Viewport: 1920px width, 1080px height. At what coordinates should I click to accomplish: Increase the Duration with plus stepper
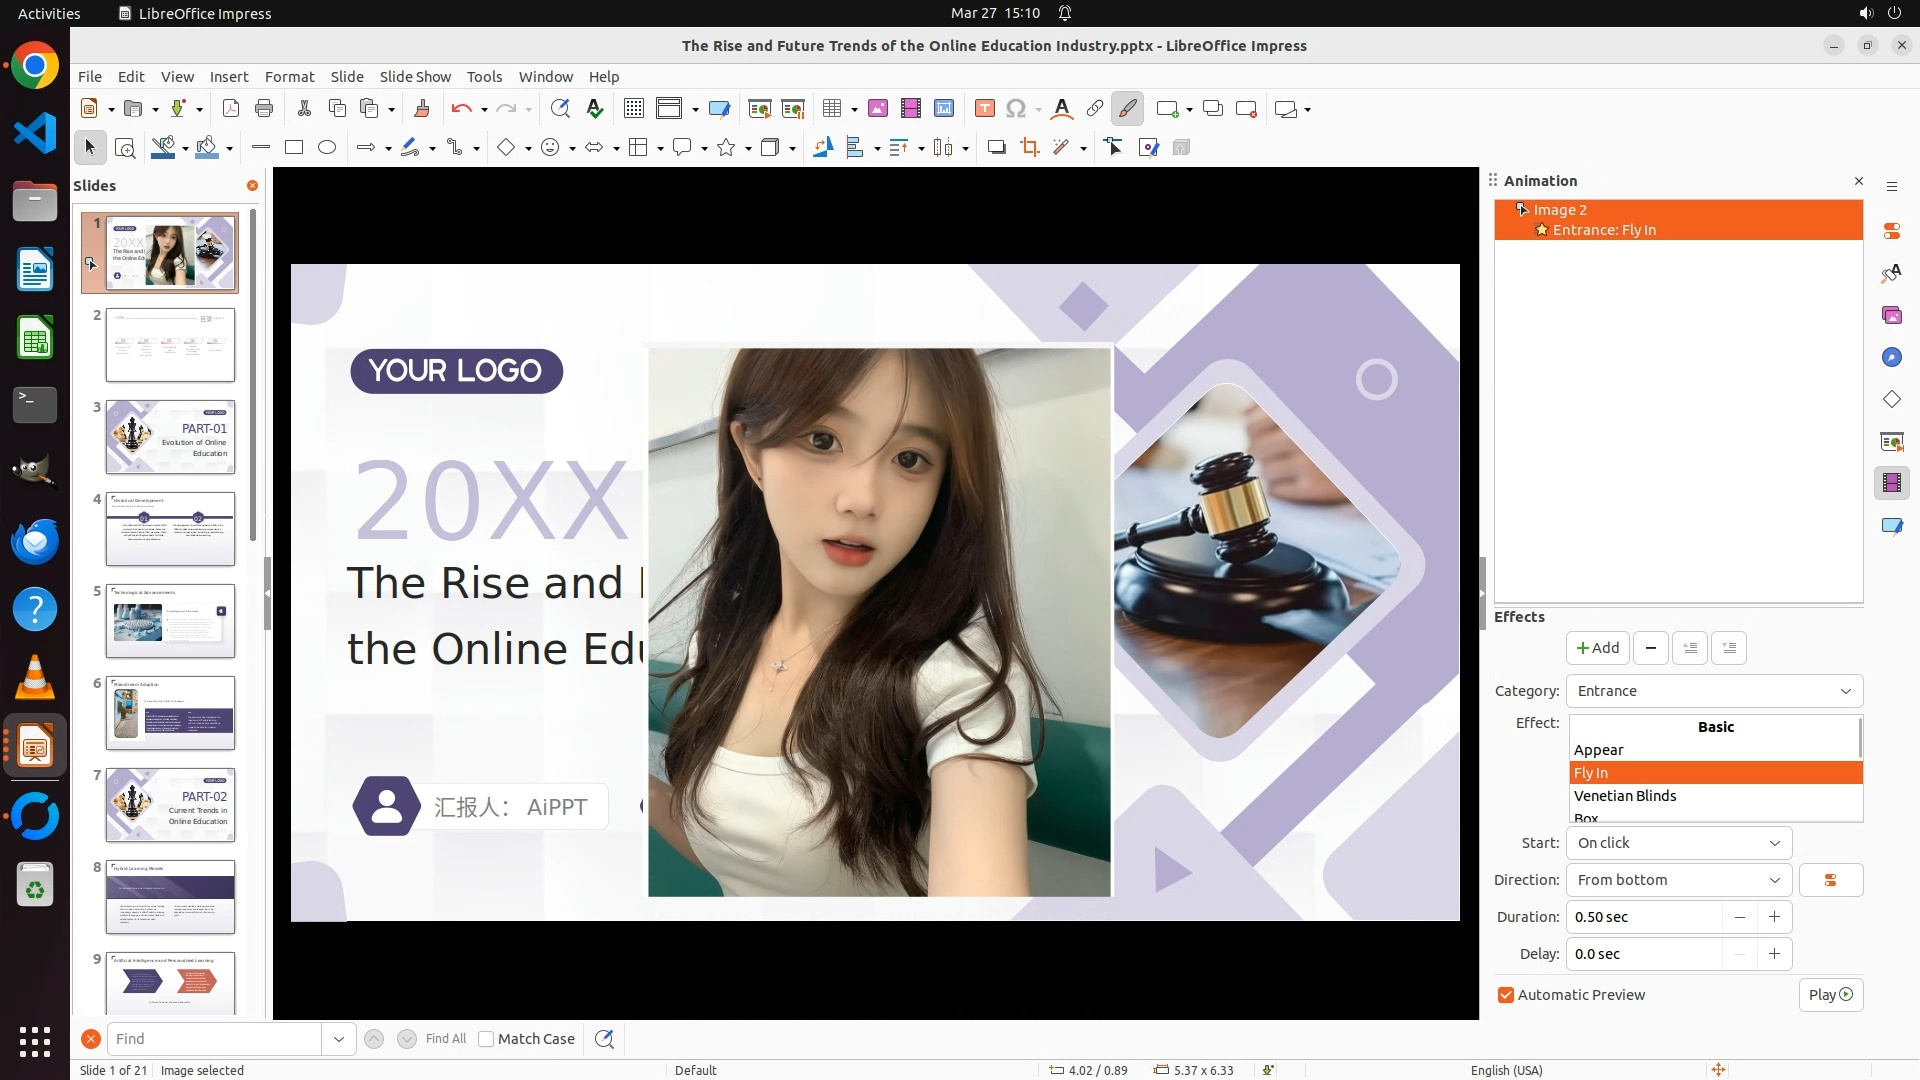click(1774, 917)
